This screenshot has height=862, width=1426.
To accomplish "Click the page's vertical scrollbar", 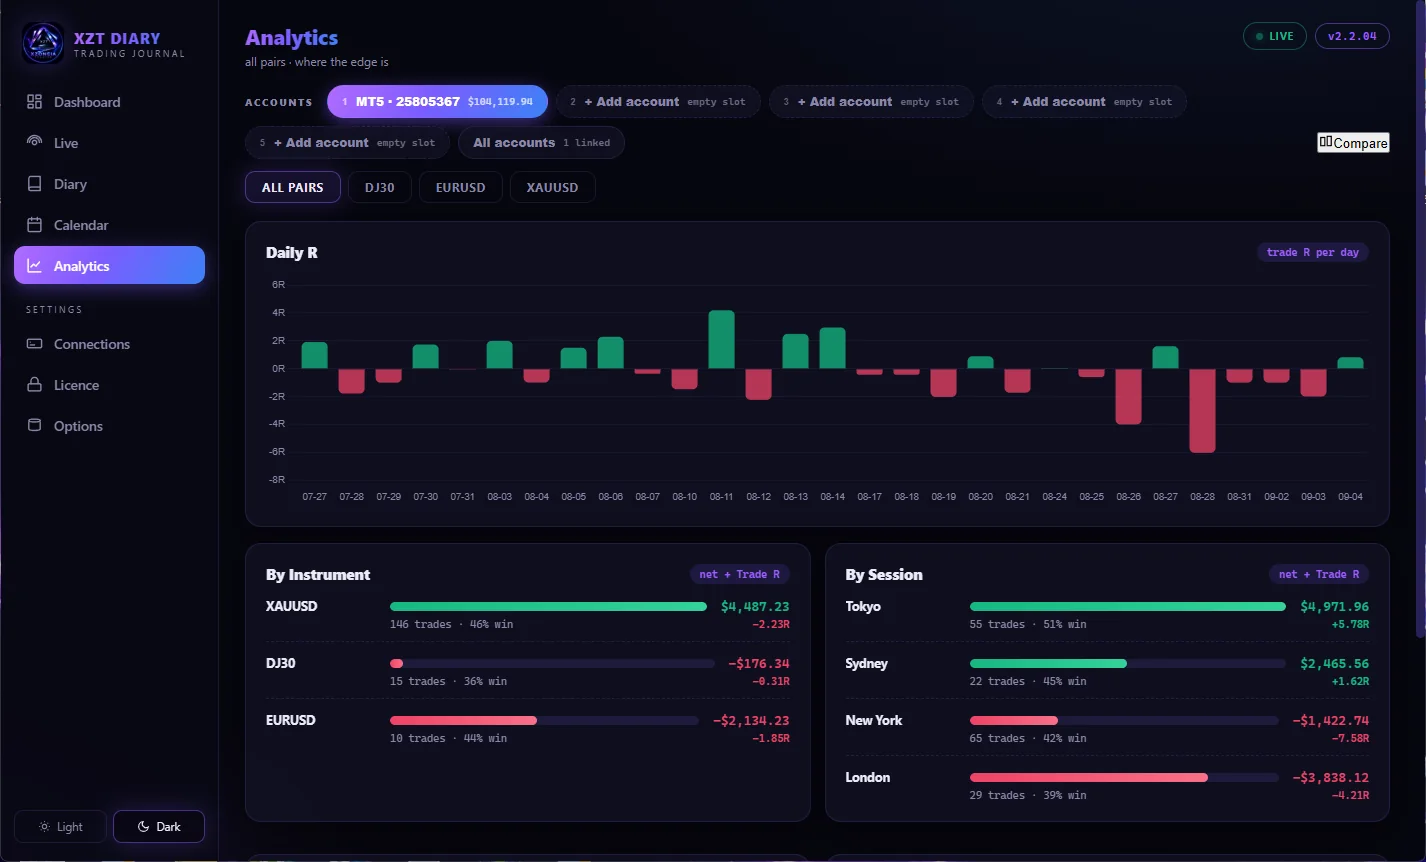I will (x=1421, y=320).
